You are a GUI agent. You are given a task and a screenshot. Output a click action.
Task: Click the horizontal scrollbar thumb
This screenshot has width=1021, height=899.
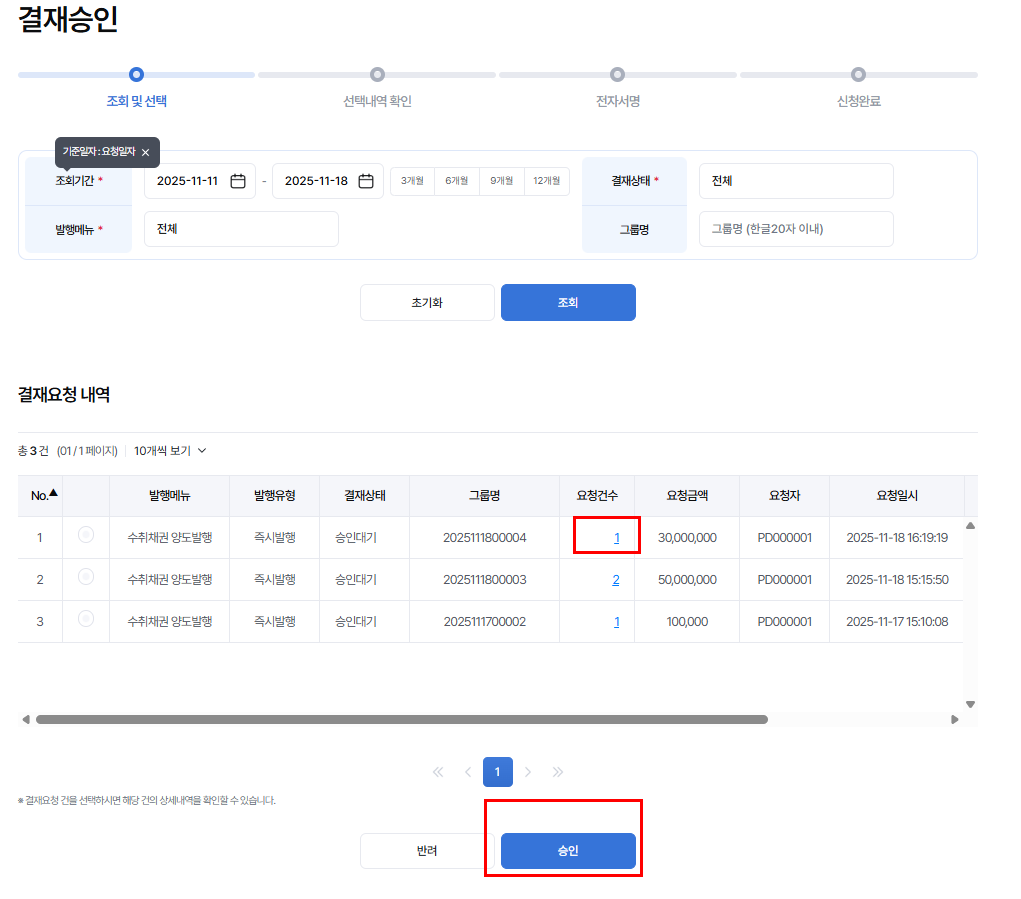point(402,719)
